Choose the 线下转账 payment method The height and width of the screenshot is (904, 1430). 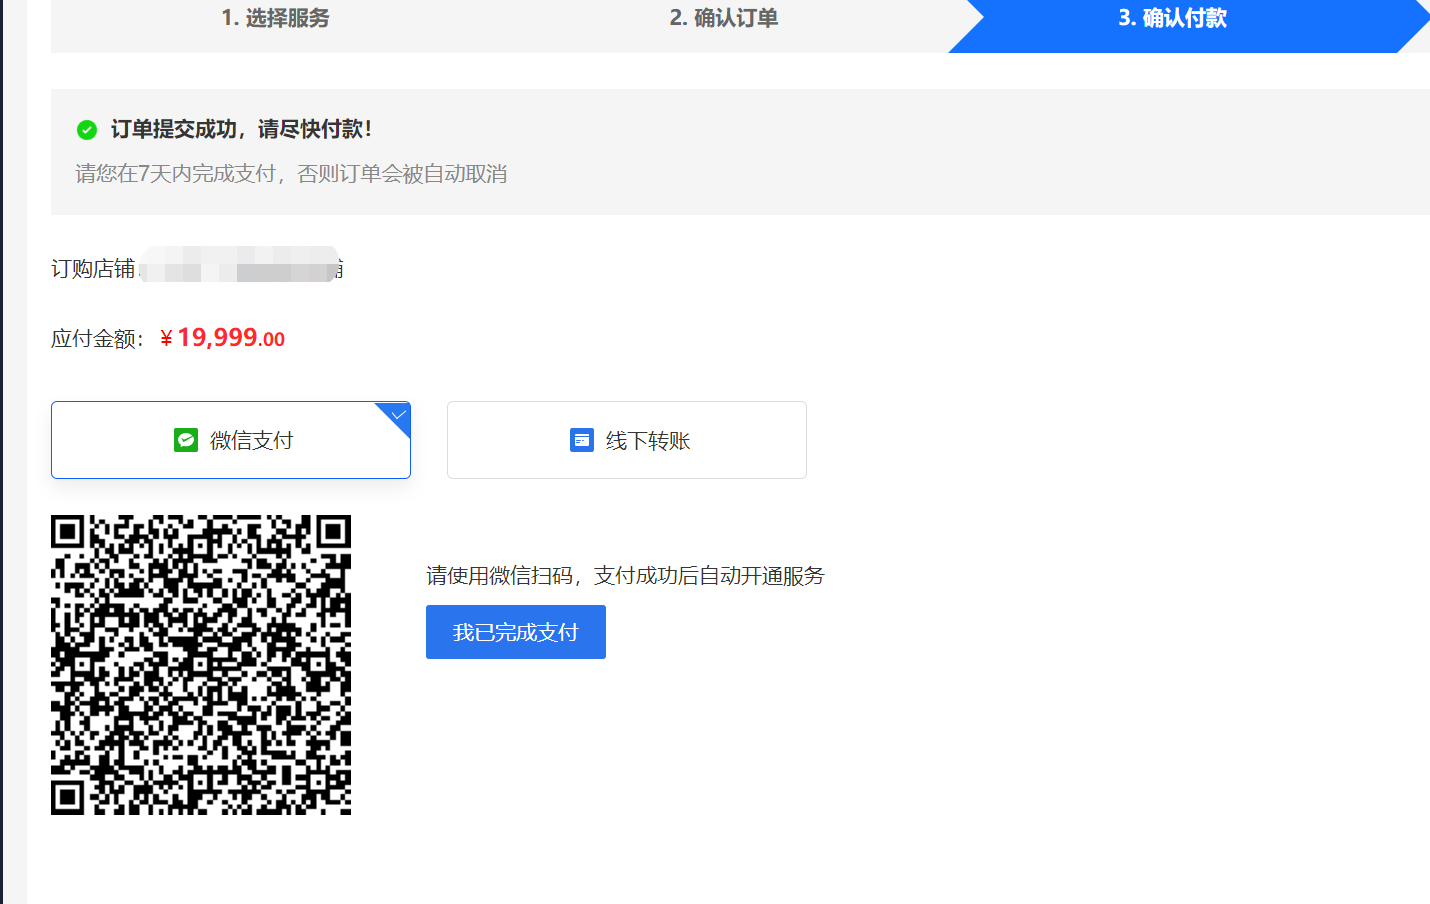tap(627, 440)
